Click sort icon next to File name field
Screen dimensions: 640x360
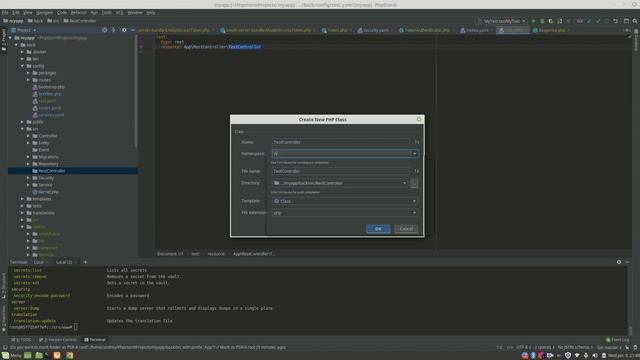pos(416,171)
